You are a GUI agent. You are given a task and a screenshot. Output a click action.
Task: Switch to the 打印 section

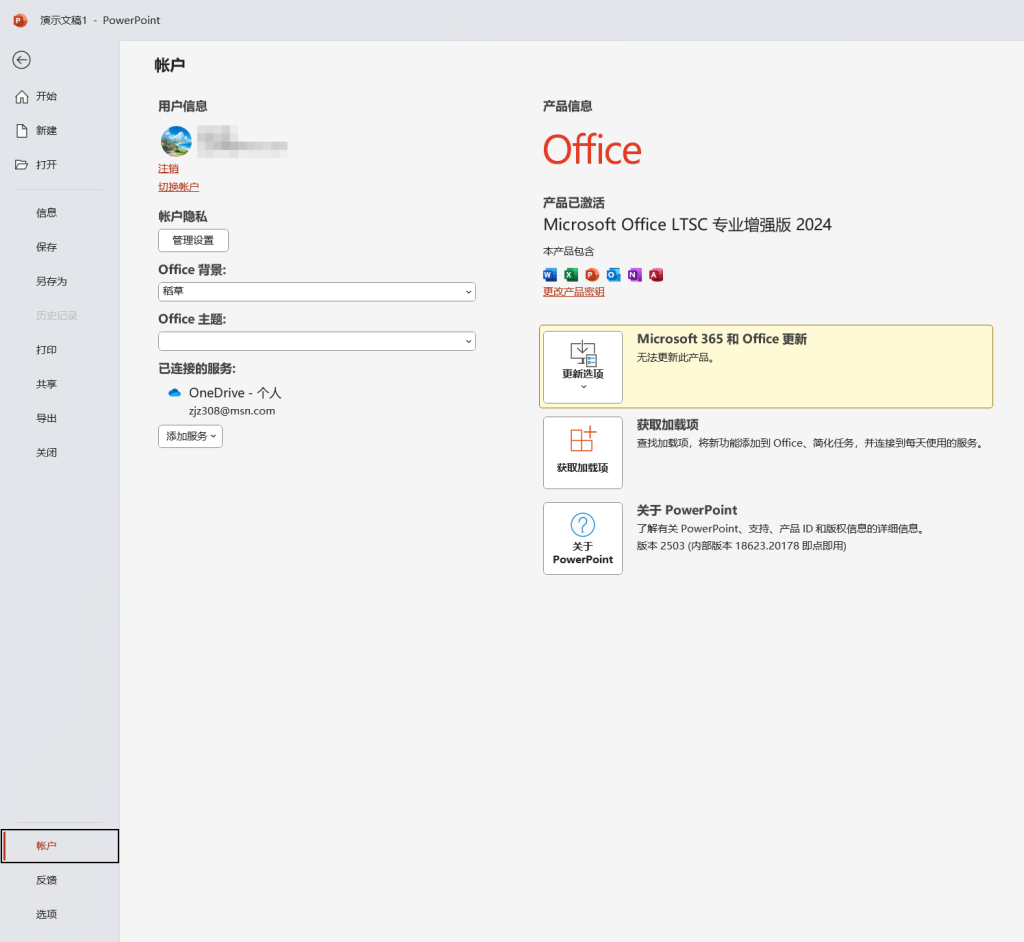(x=46, y=349)
